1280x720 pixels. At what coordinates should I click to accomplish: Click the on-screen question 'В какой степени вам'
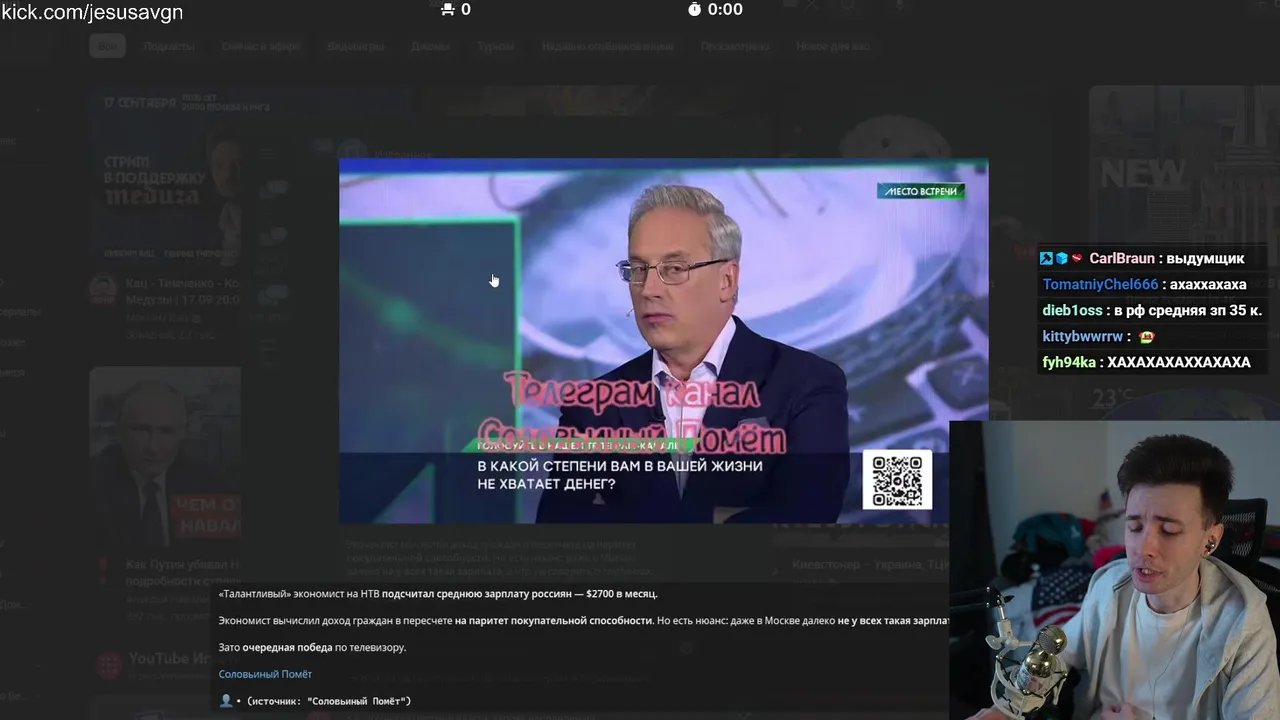(x=619, y=475)
